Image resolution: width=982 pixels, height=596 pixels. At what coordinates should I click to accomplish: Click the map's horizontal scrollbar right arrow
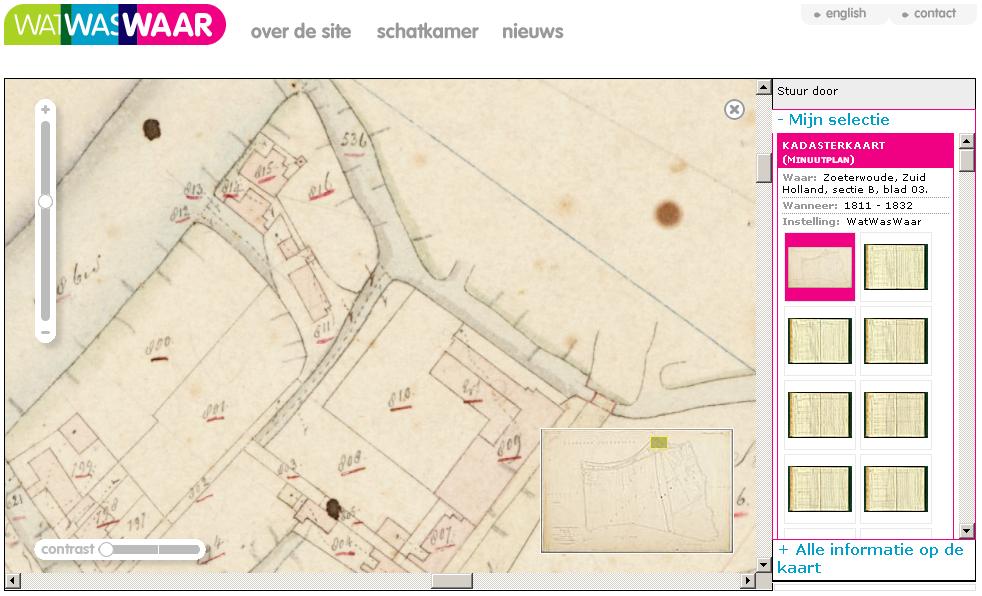click(x=748, y=581)
